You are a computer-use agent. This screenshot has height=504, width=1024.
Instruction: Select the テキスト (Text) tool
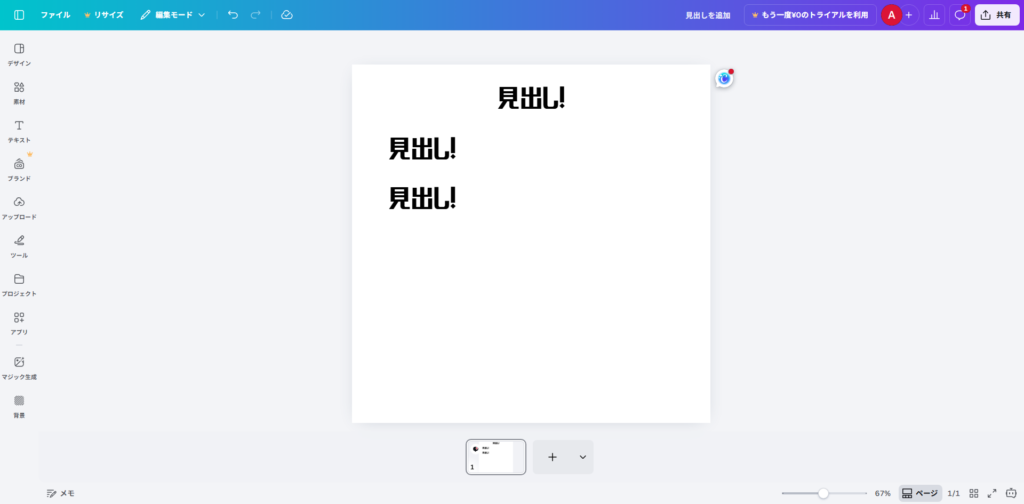click(x=19, y=130)
